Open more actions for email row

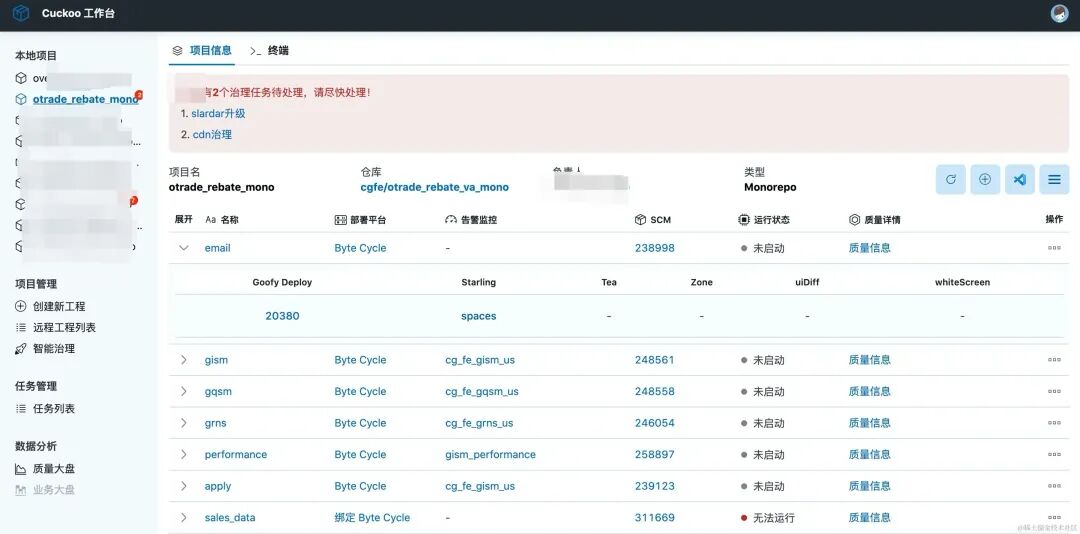click(1054, 248)
